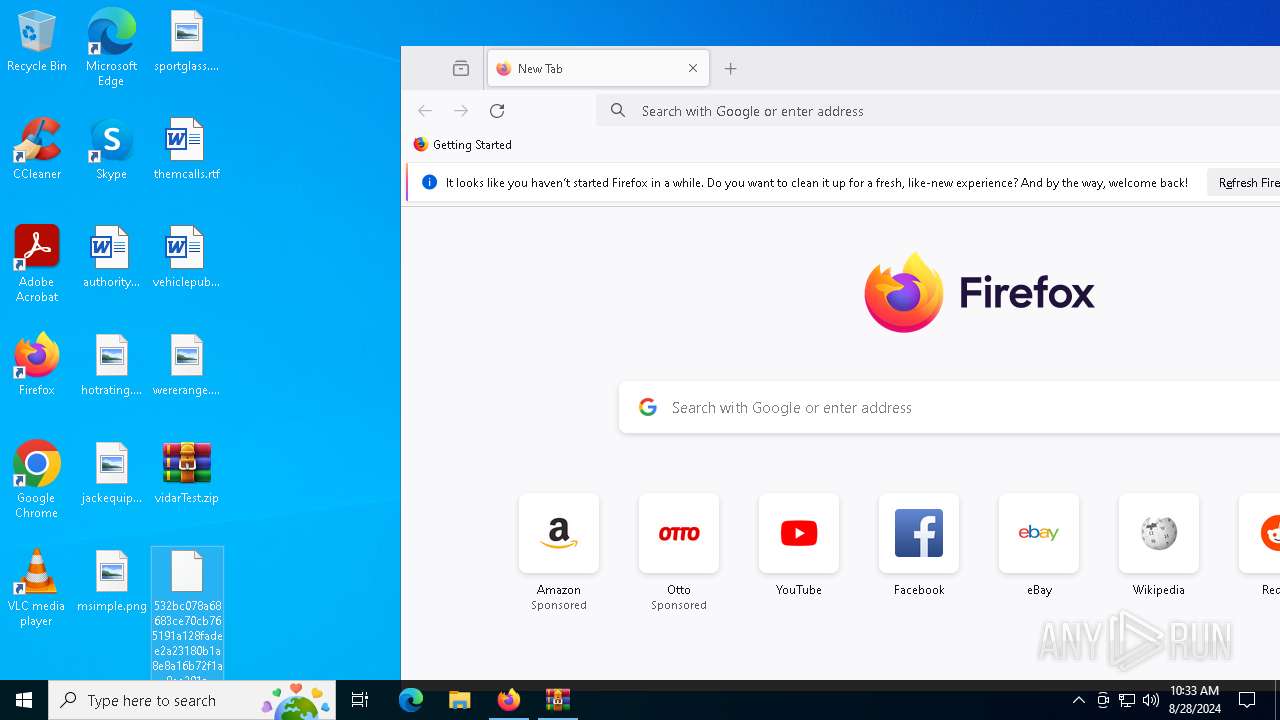Open the Recycle Bin desktop icon
The image size is (1280, 720).
(x=36, y=42)
